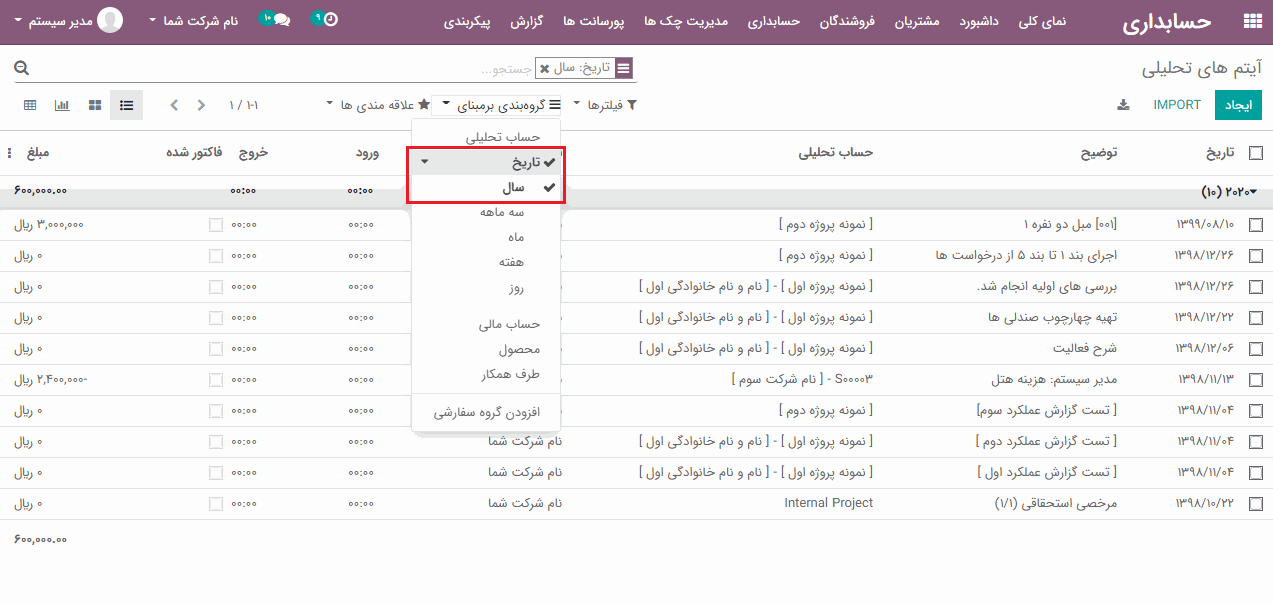Open the حسابداری top menu item
Viewport: 1273px width, 604px height.
774,21
